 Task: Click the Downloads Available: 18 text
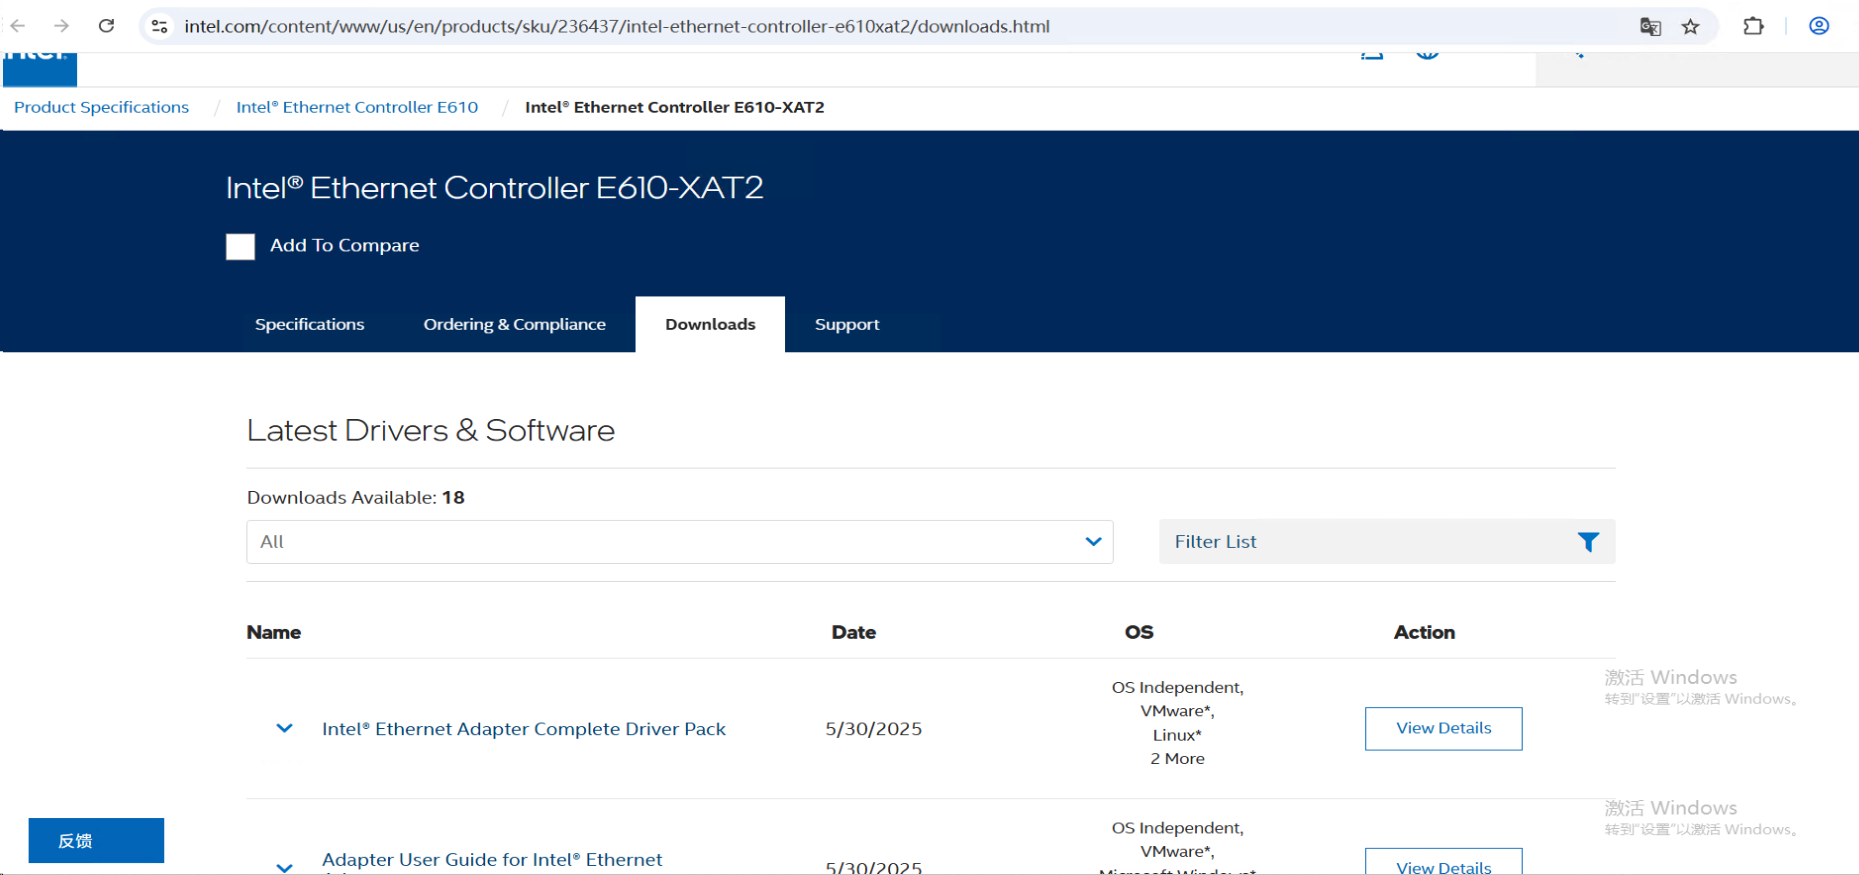(x=356, y=498)
